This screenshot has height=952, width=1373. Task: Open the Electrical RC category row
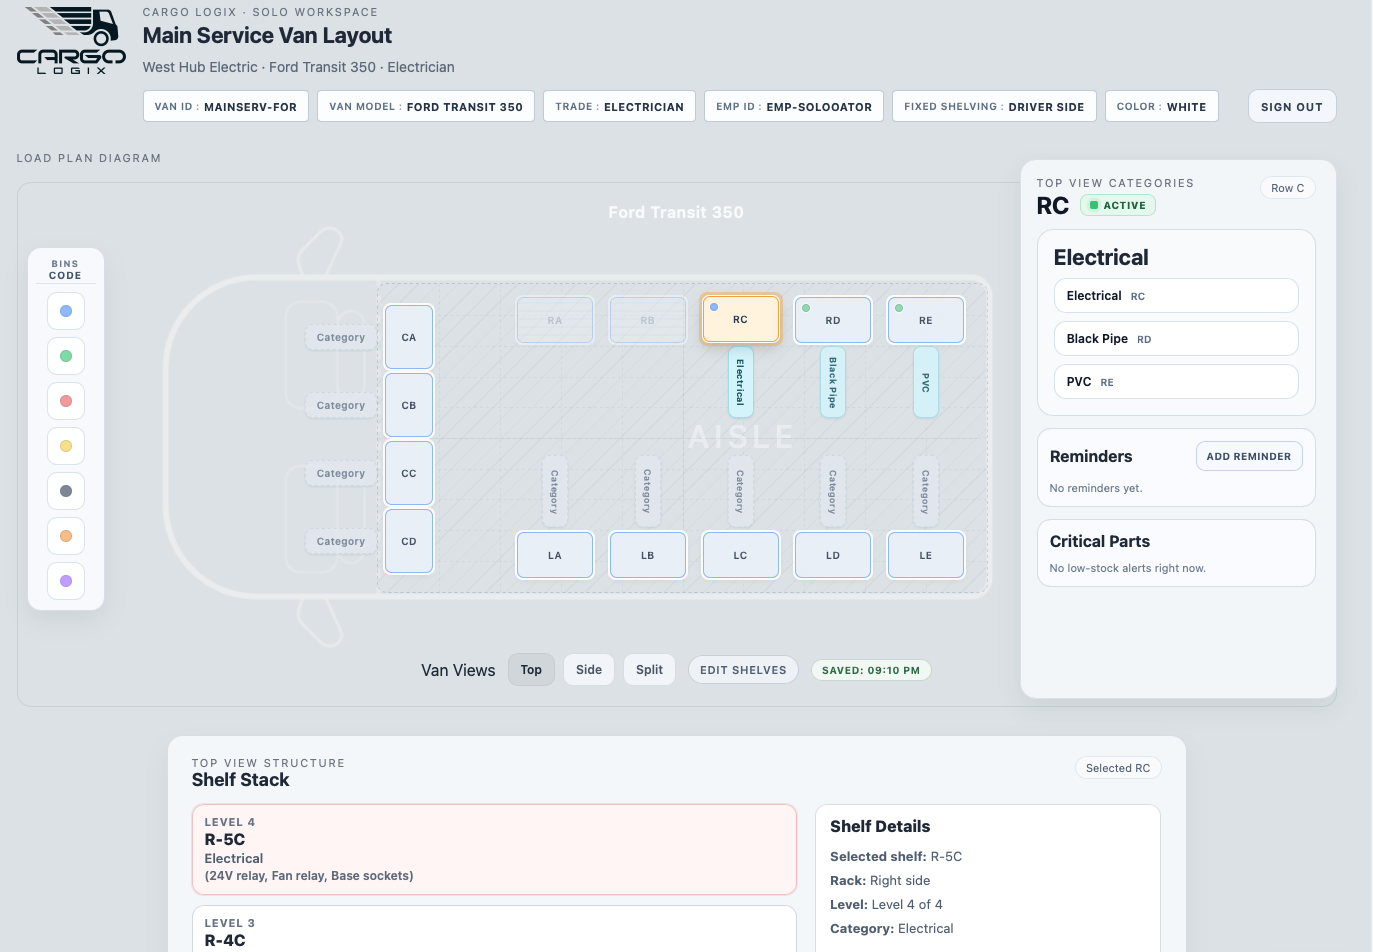tap(1176, 296)
